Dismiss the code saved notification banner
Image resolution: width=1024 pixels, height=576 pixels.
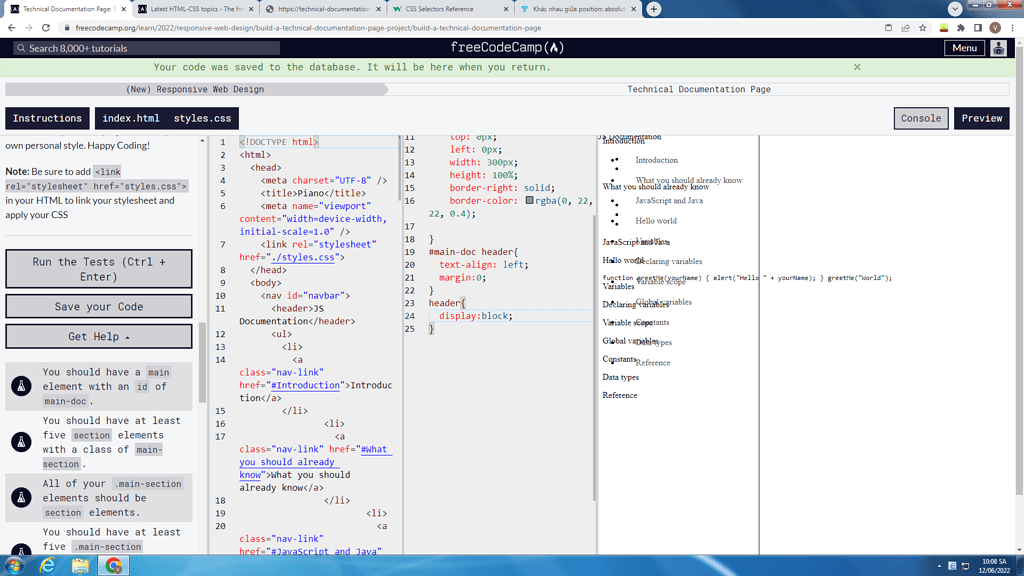(857, 67)
